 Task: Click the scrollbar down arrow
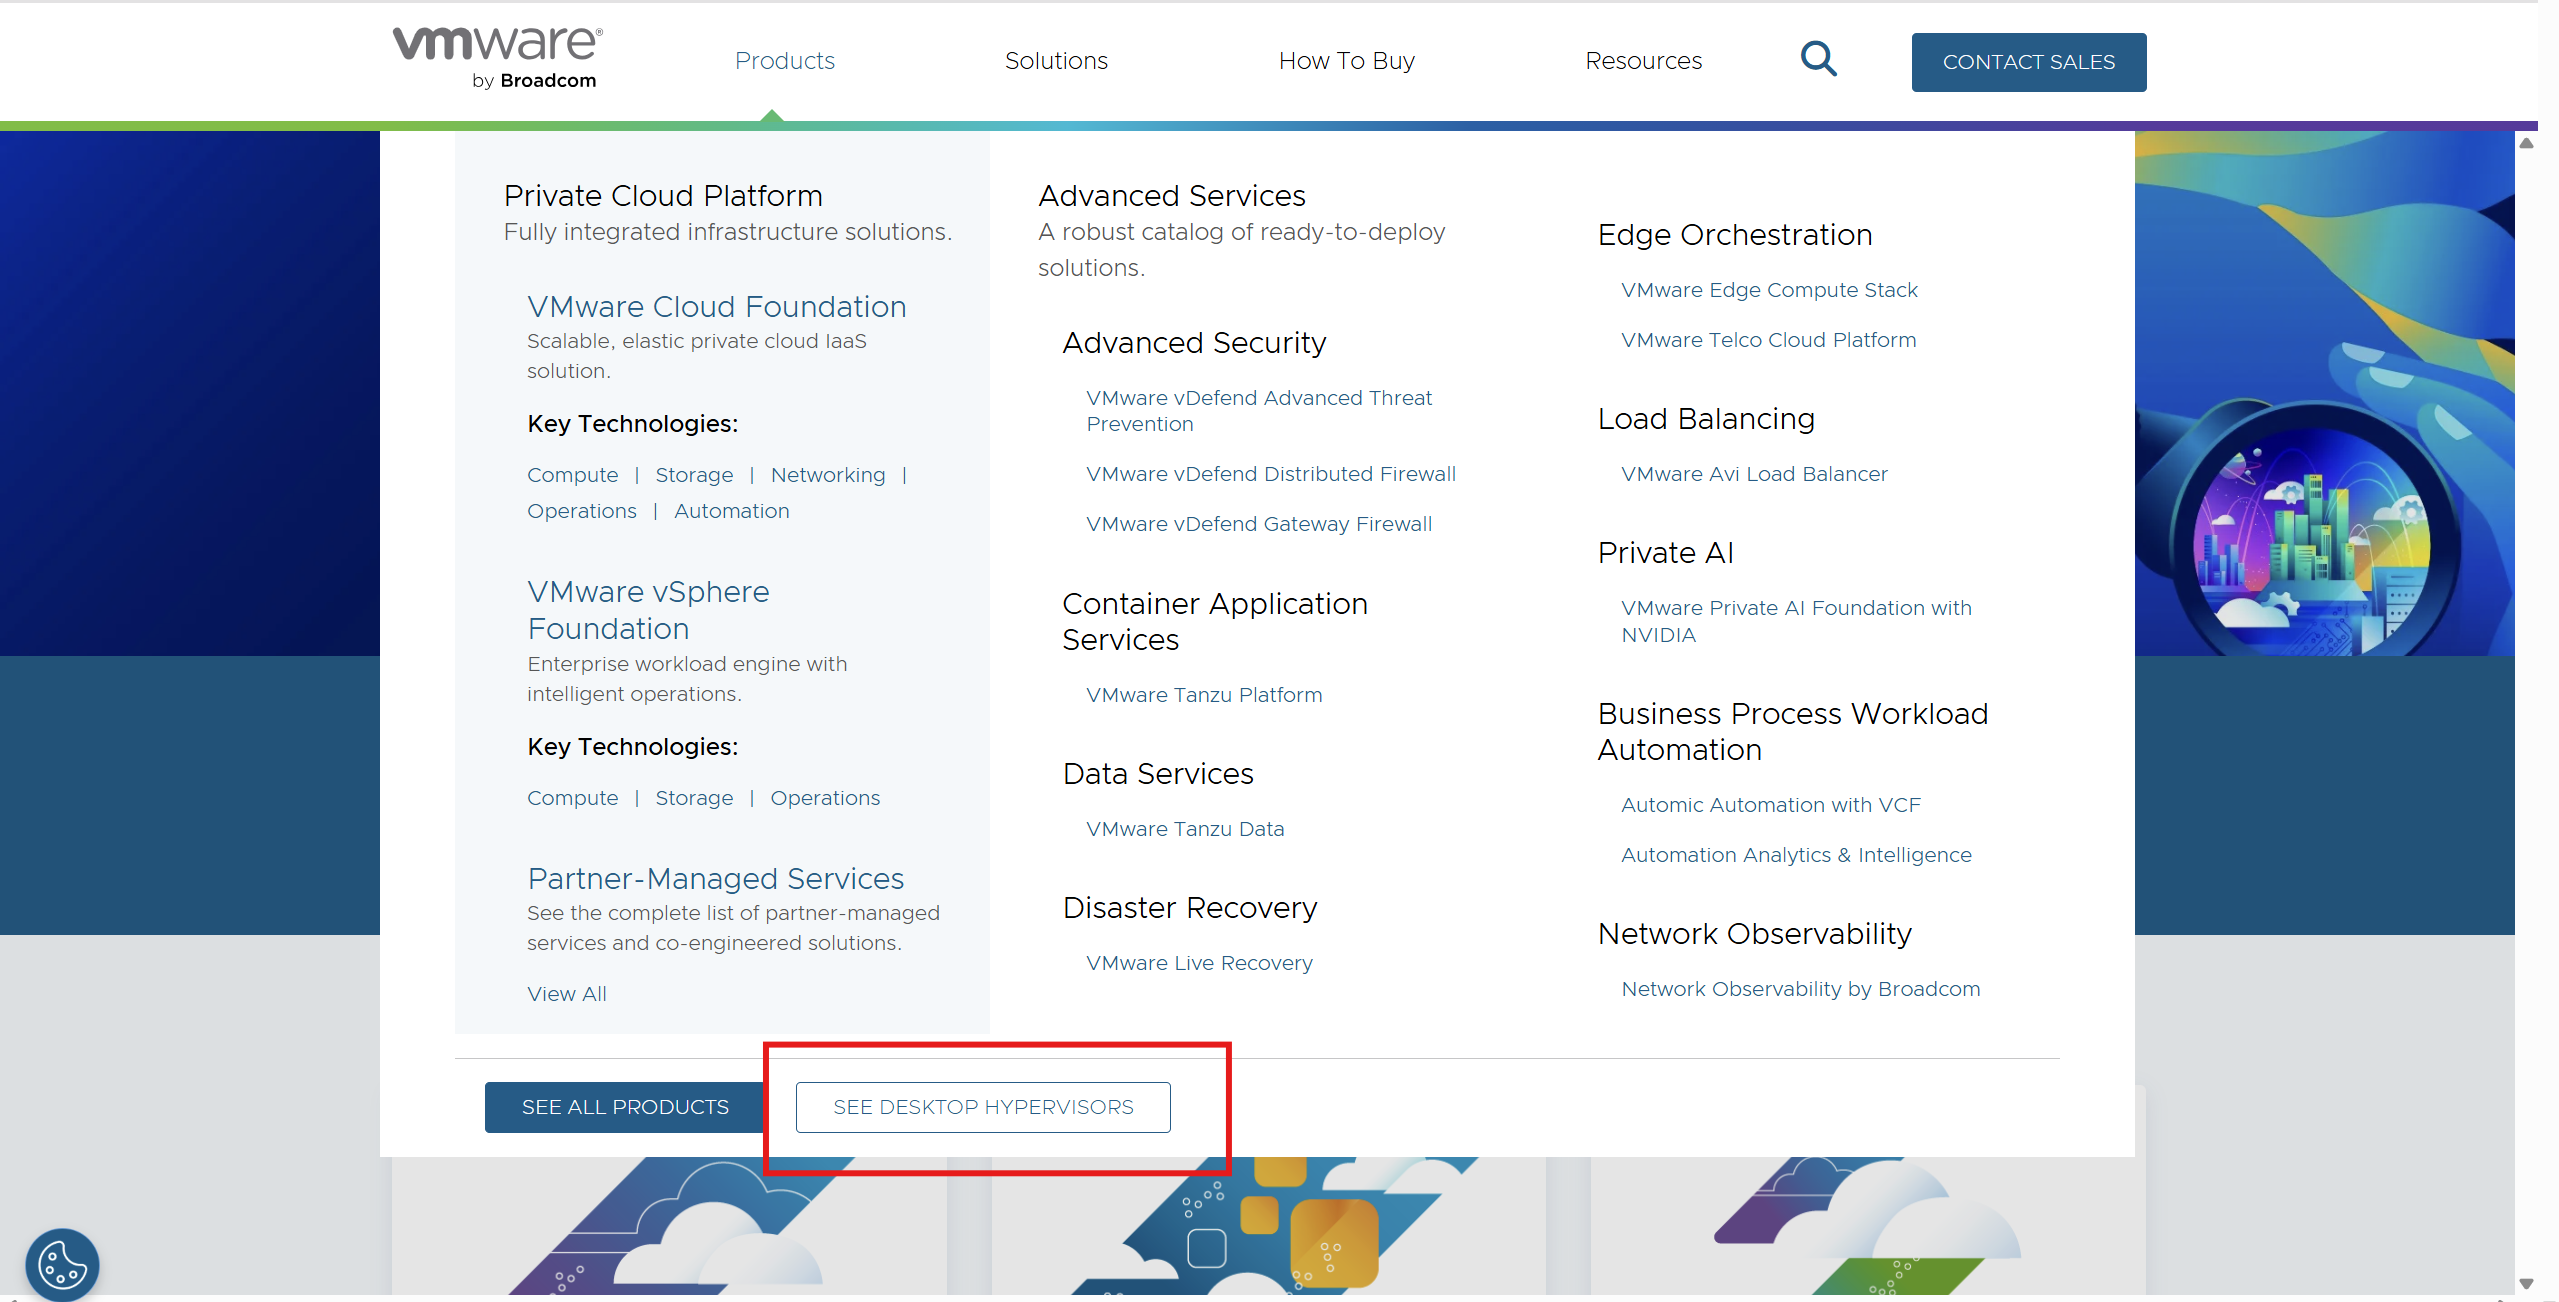[x=2526, y=1284]
